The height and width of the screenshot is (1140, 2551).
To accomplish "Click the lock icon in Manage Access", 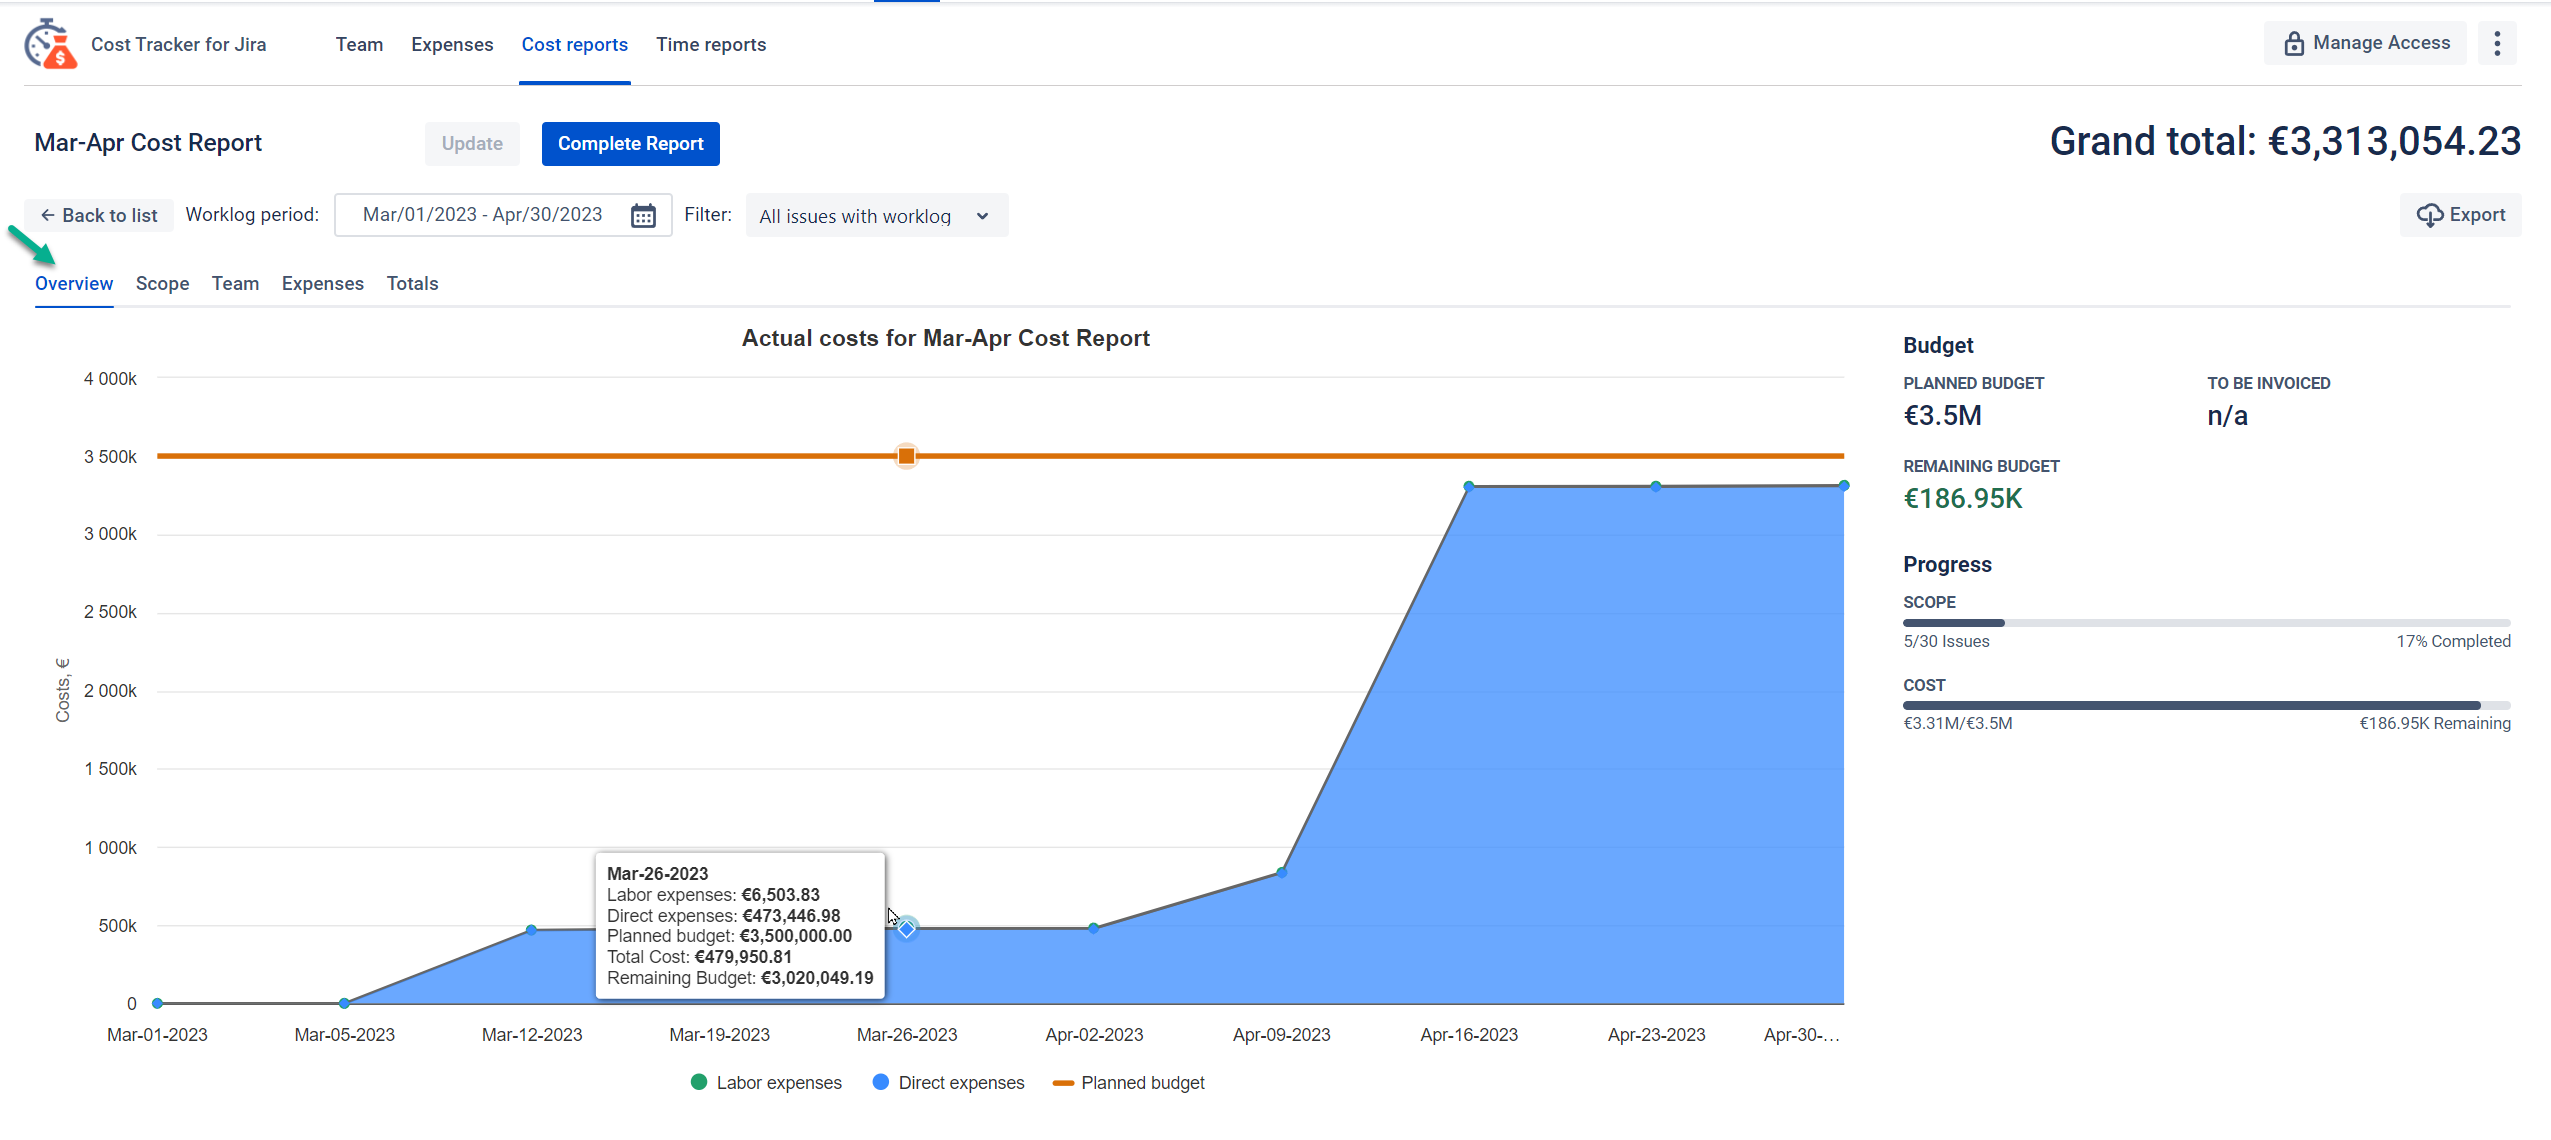I will pyautogui.click(x=2294, y=44).
